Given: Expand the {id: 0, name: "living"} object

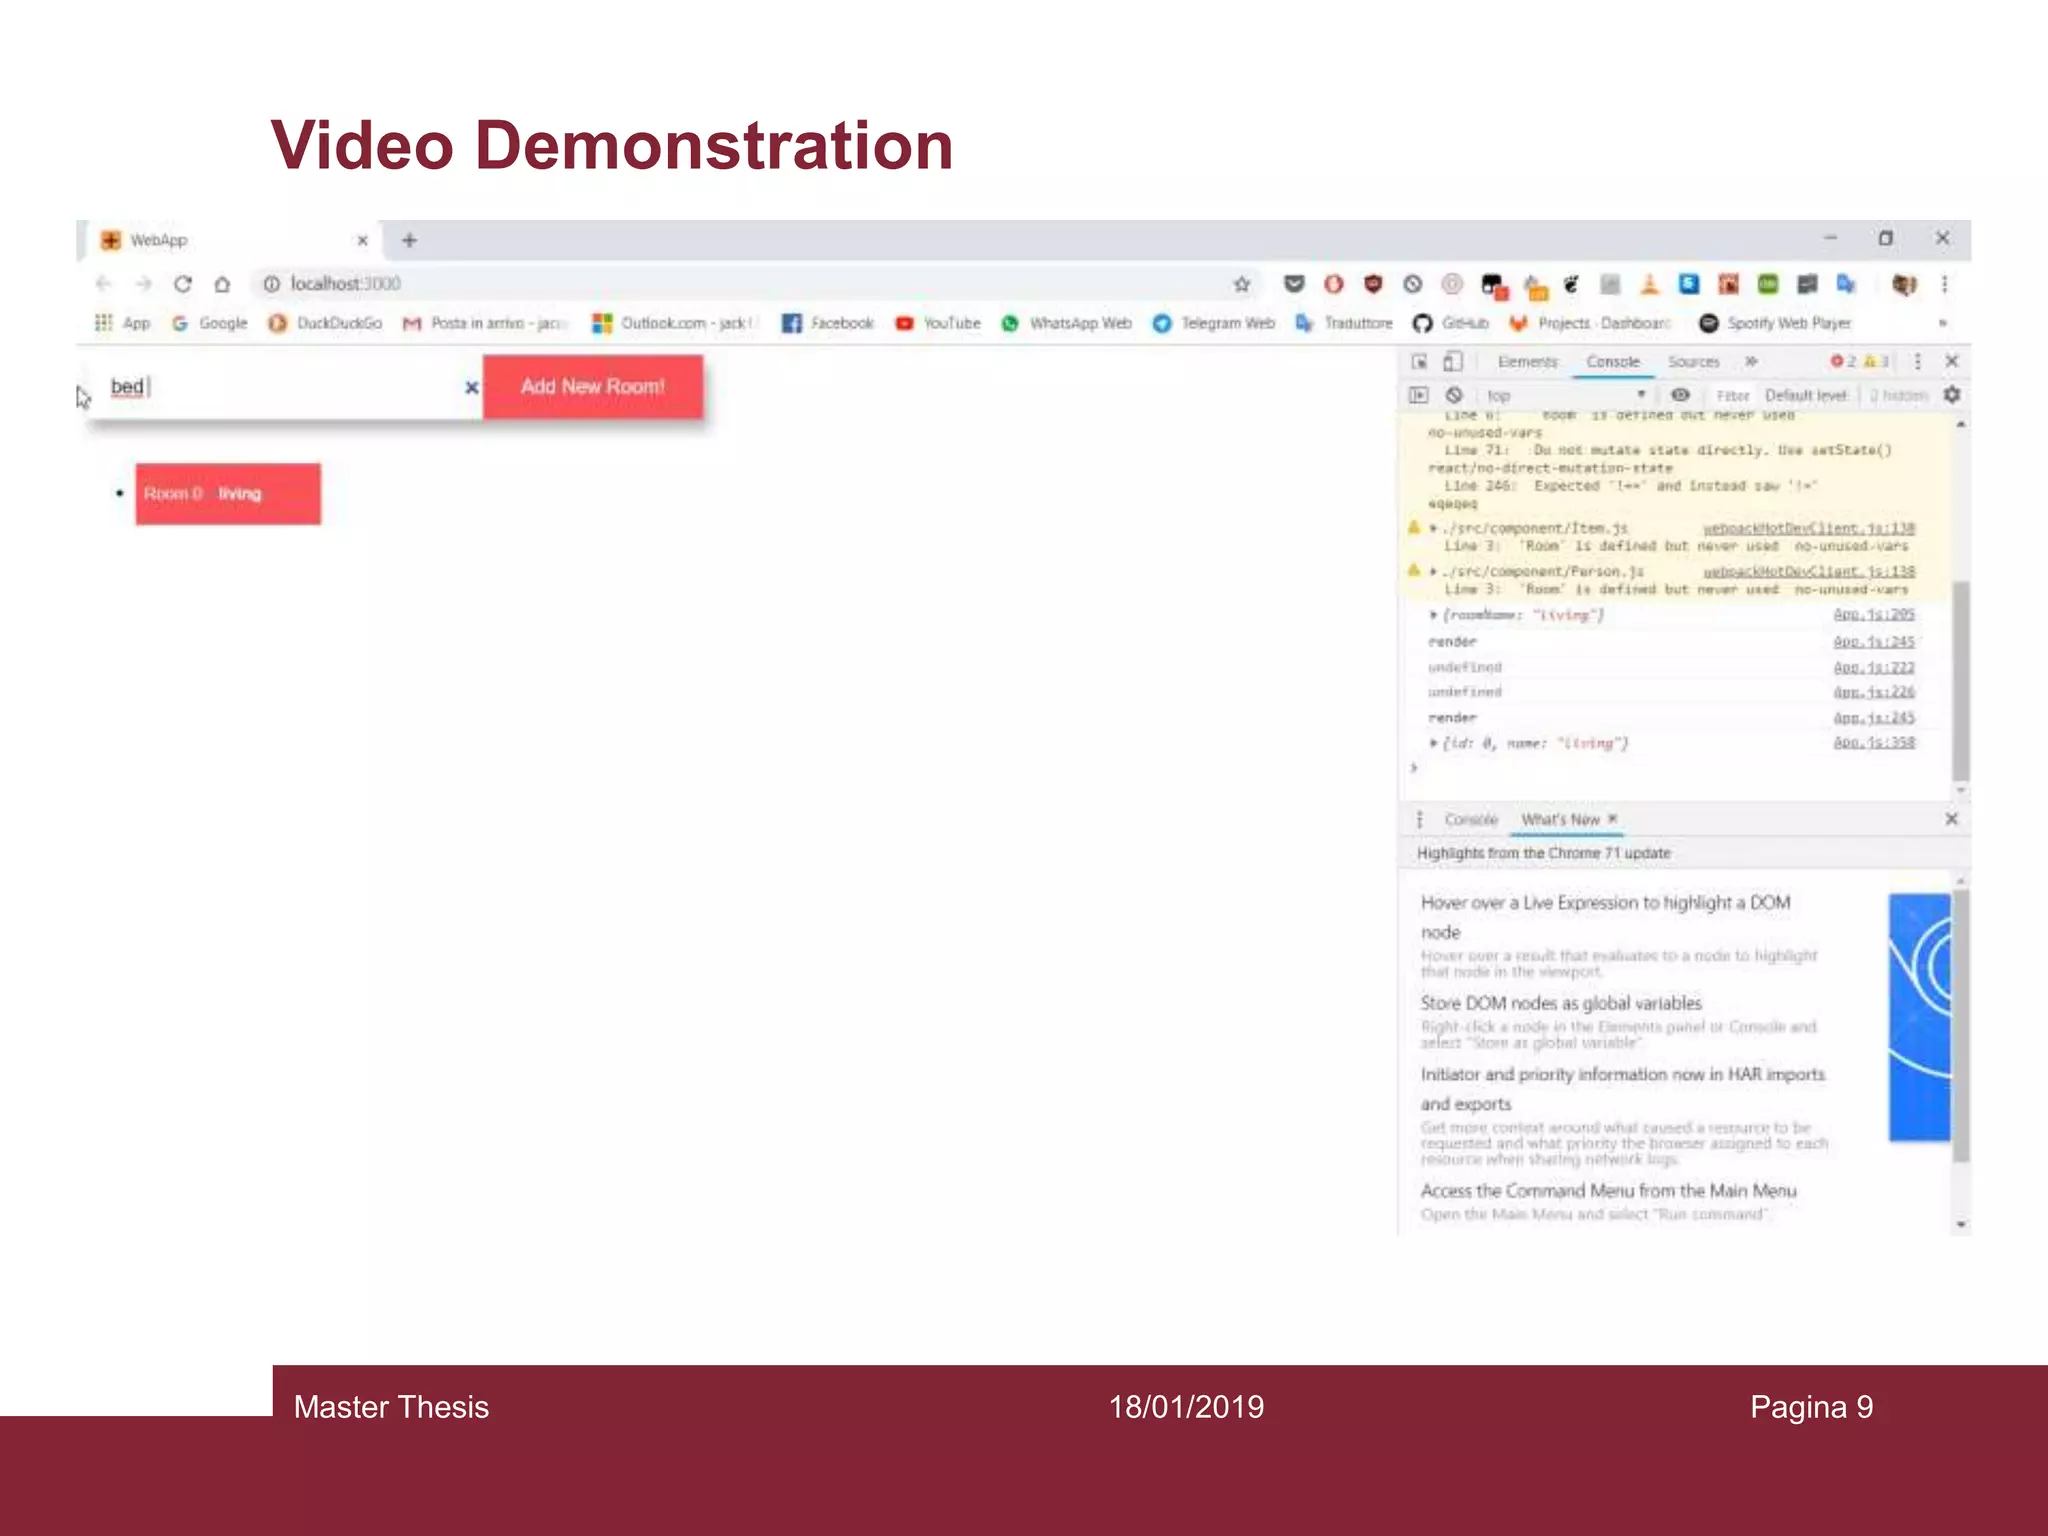Looking at the screenshot, I should click(x=1433, y=744).
